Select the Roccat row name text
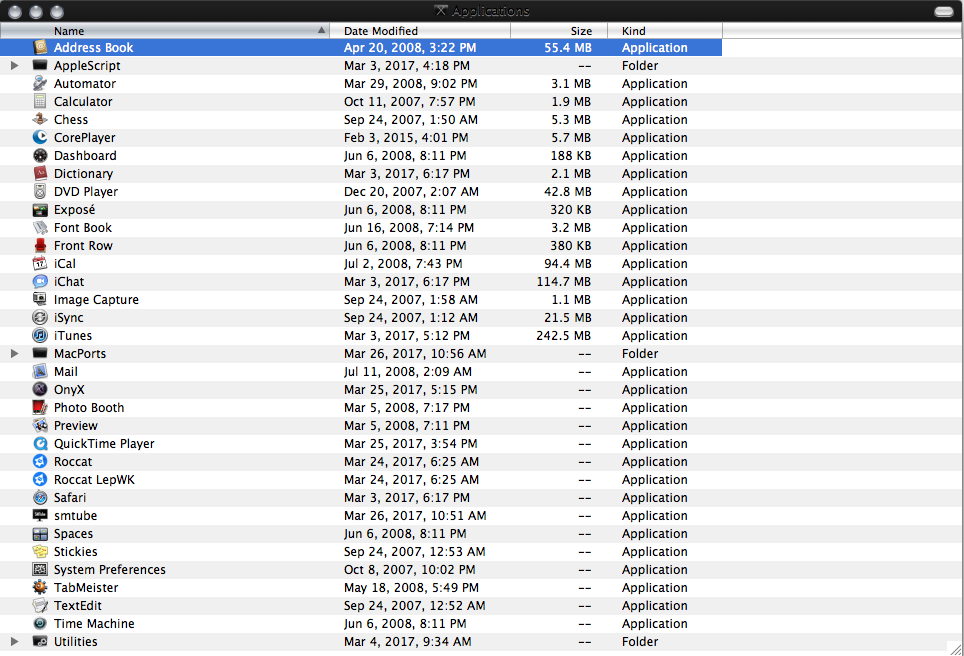This screenshot has height=656, width=964. pyautogui.click(x=73, y=462)
